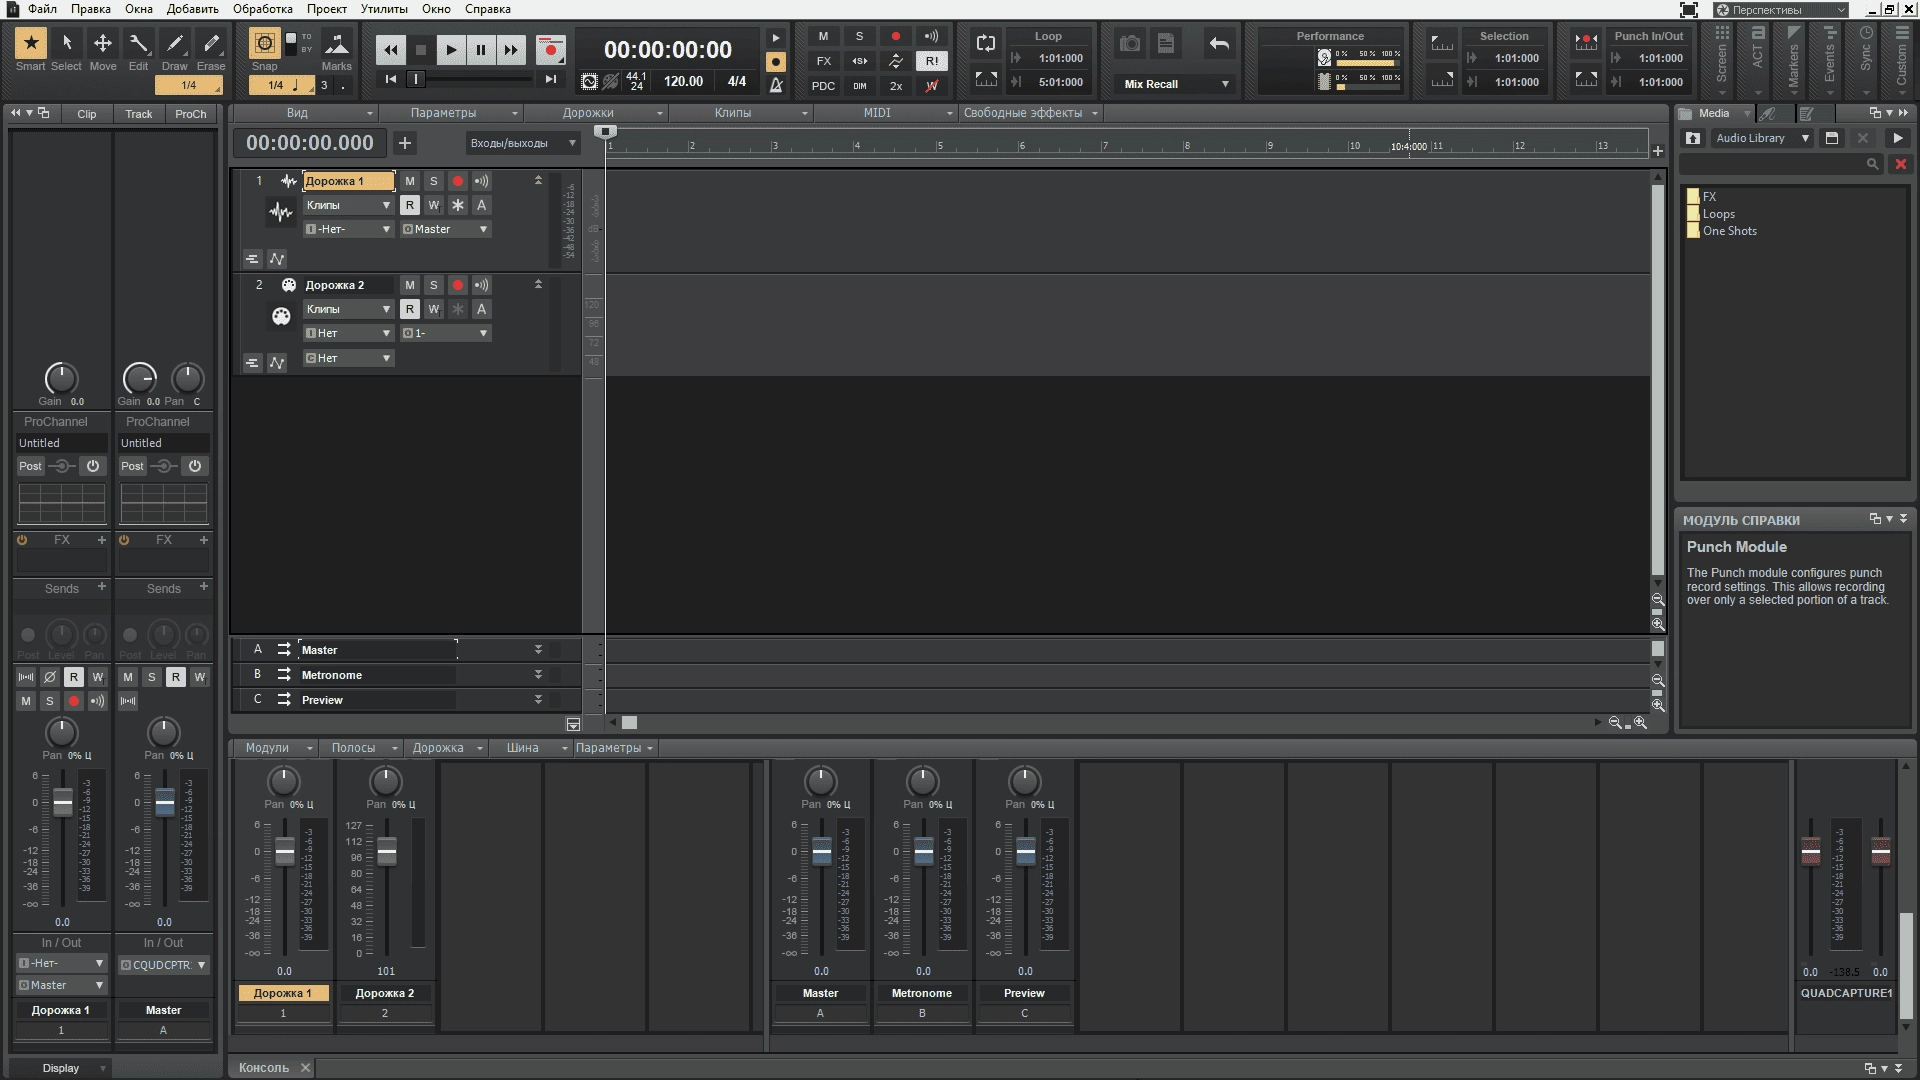Screen dimensions: 1920x1080
Task: Click the FX bypass button in Mix module
Action: tap(823, 61)
